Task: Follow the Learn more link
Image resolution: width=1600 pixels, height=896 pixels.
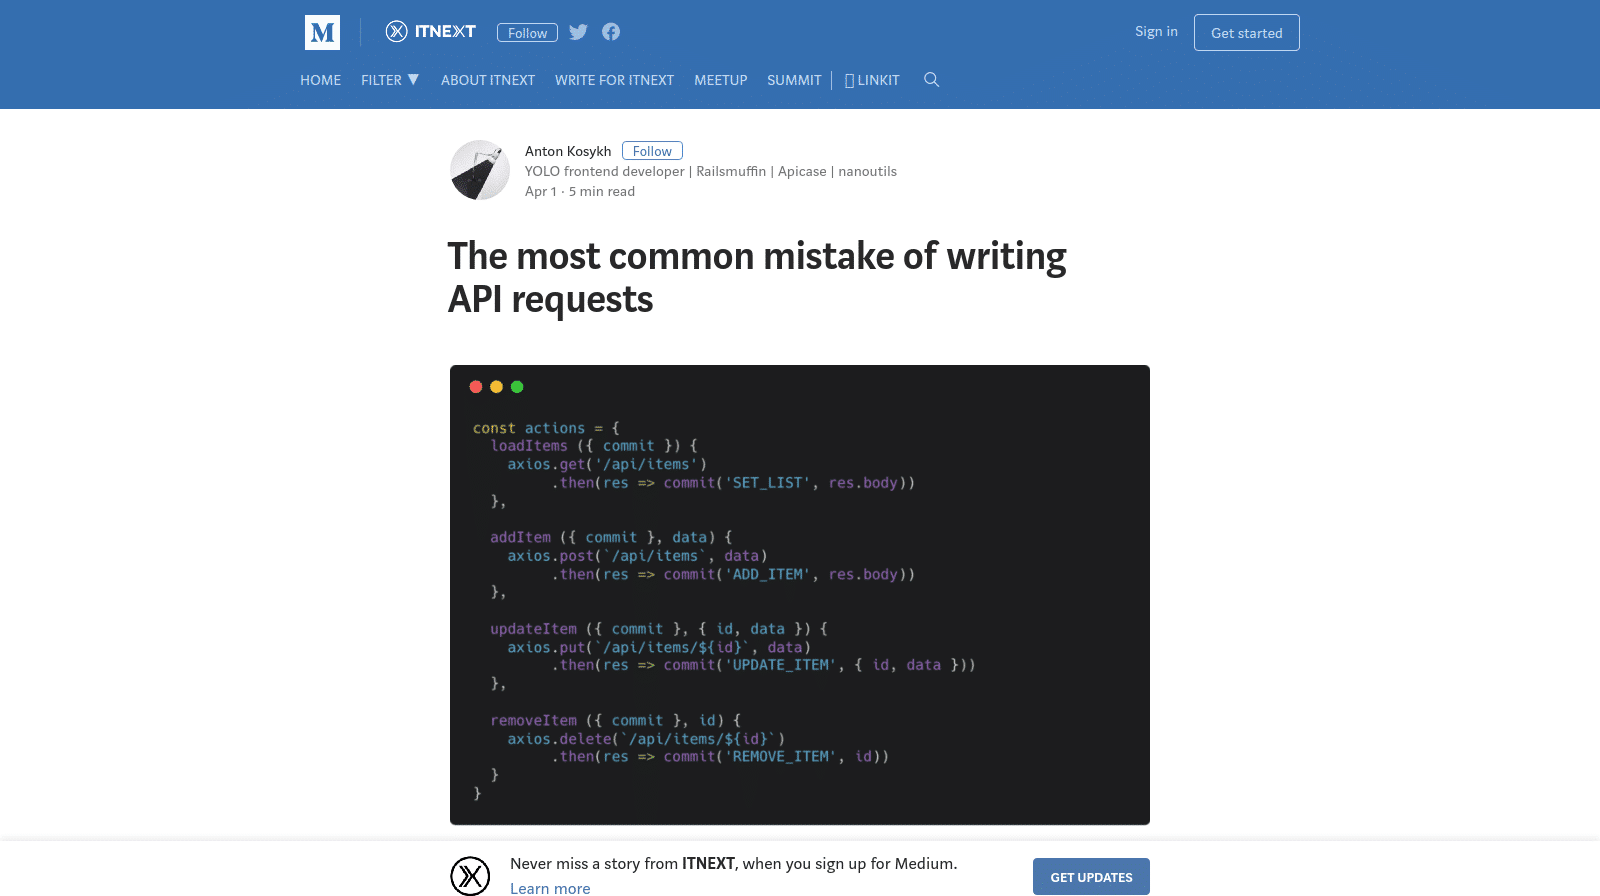Action: point(550,888)
